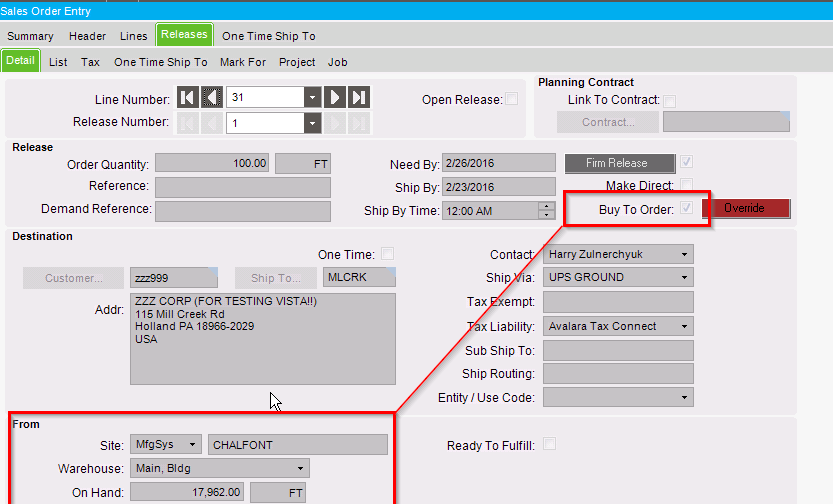Switch to the Summary tab
This screenshot has height=504, width=833.
pyautogui.click(x=30, y=36)
